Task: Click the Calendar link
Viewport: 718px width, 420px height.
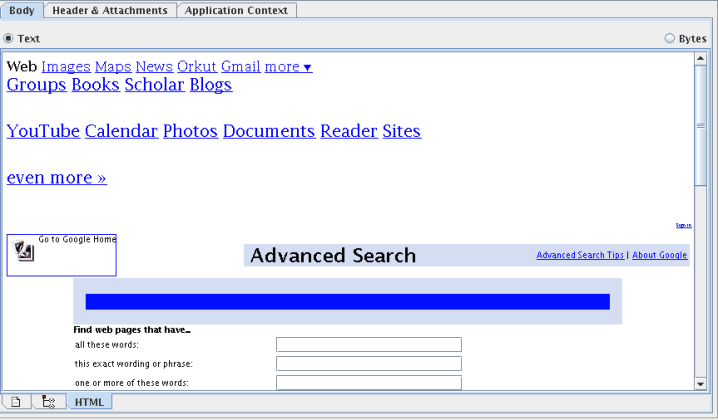Action: pyautogui.click(x=121, y=131)
